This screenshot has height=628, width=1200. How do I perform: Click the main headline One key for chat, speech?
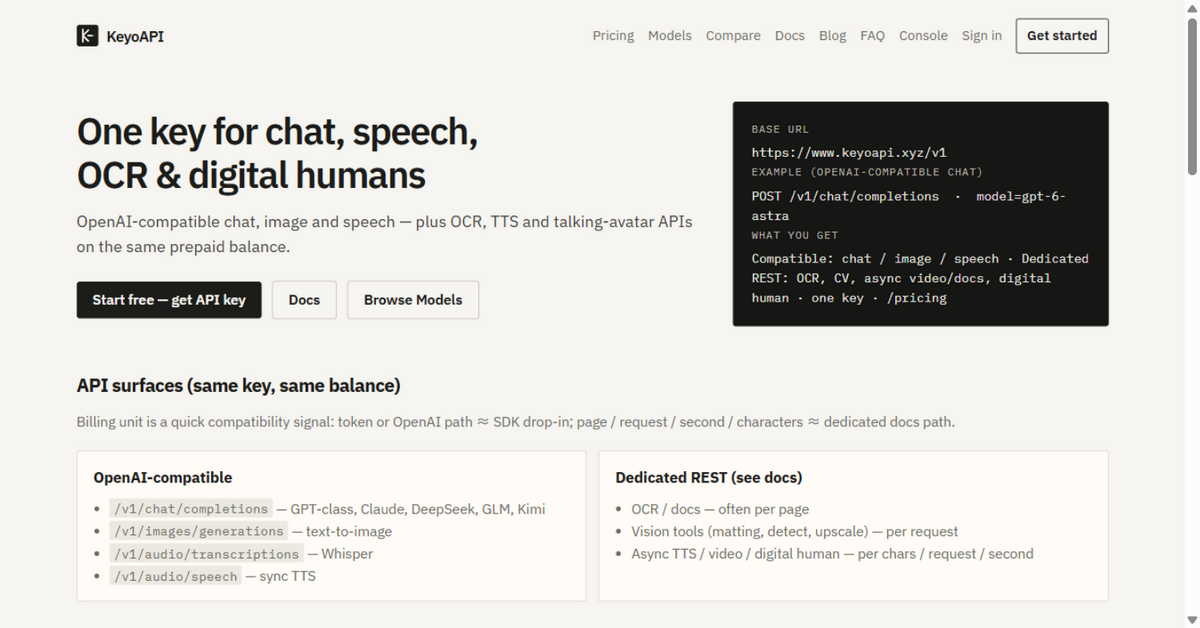click(278, 153)
